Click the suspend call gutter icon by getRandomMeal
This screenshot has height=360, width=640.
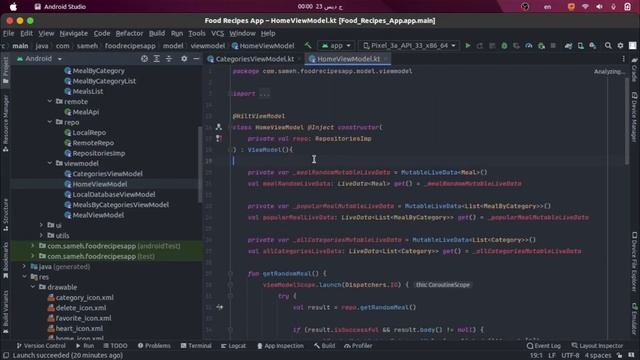220,307
